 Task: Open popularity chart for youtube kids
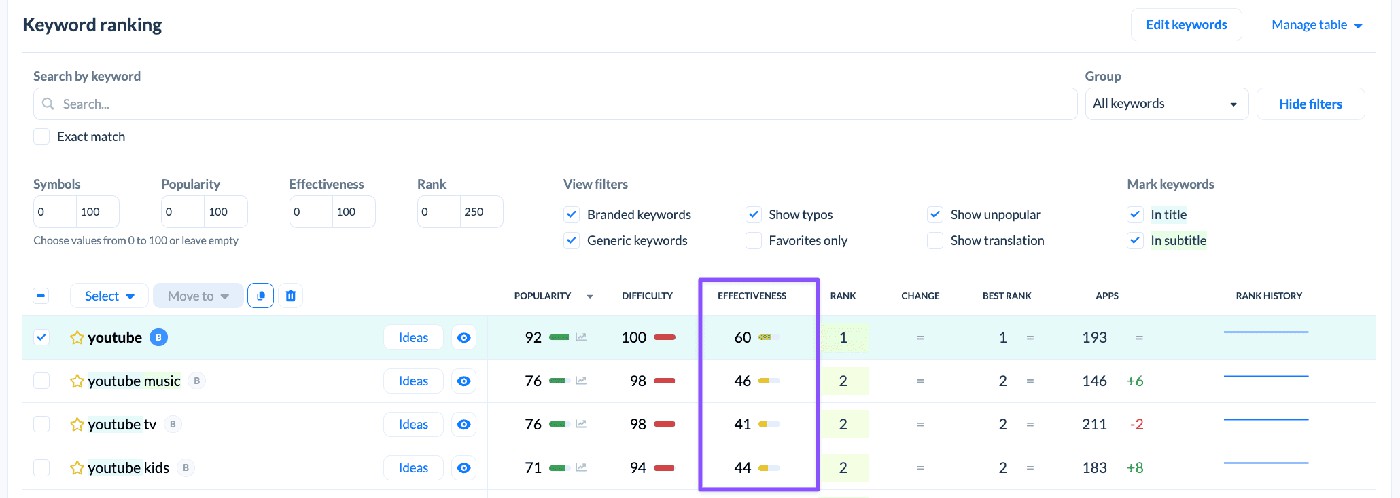tap(581, 467)
